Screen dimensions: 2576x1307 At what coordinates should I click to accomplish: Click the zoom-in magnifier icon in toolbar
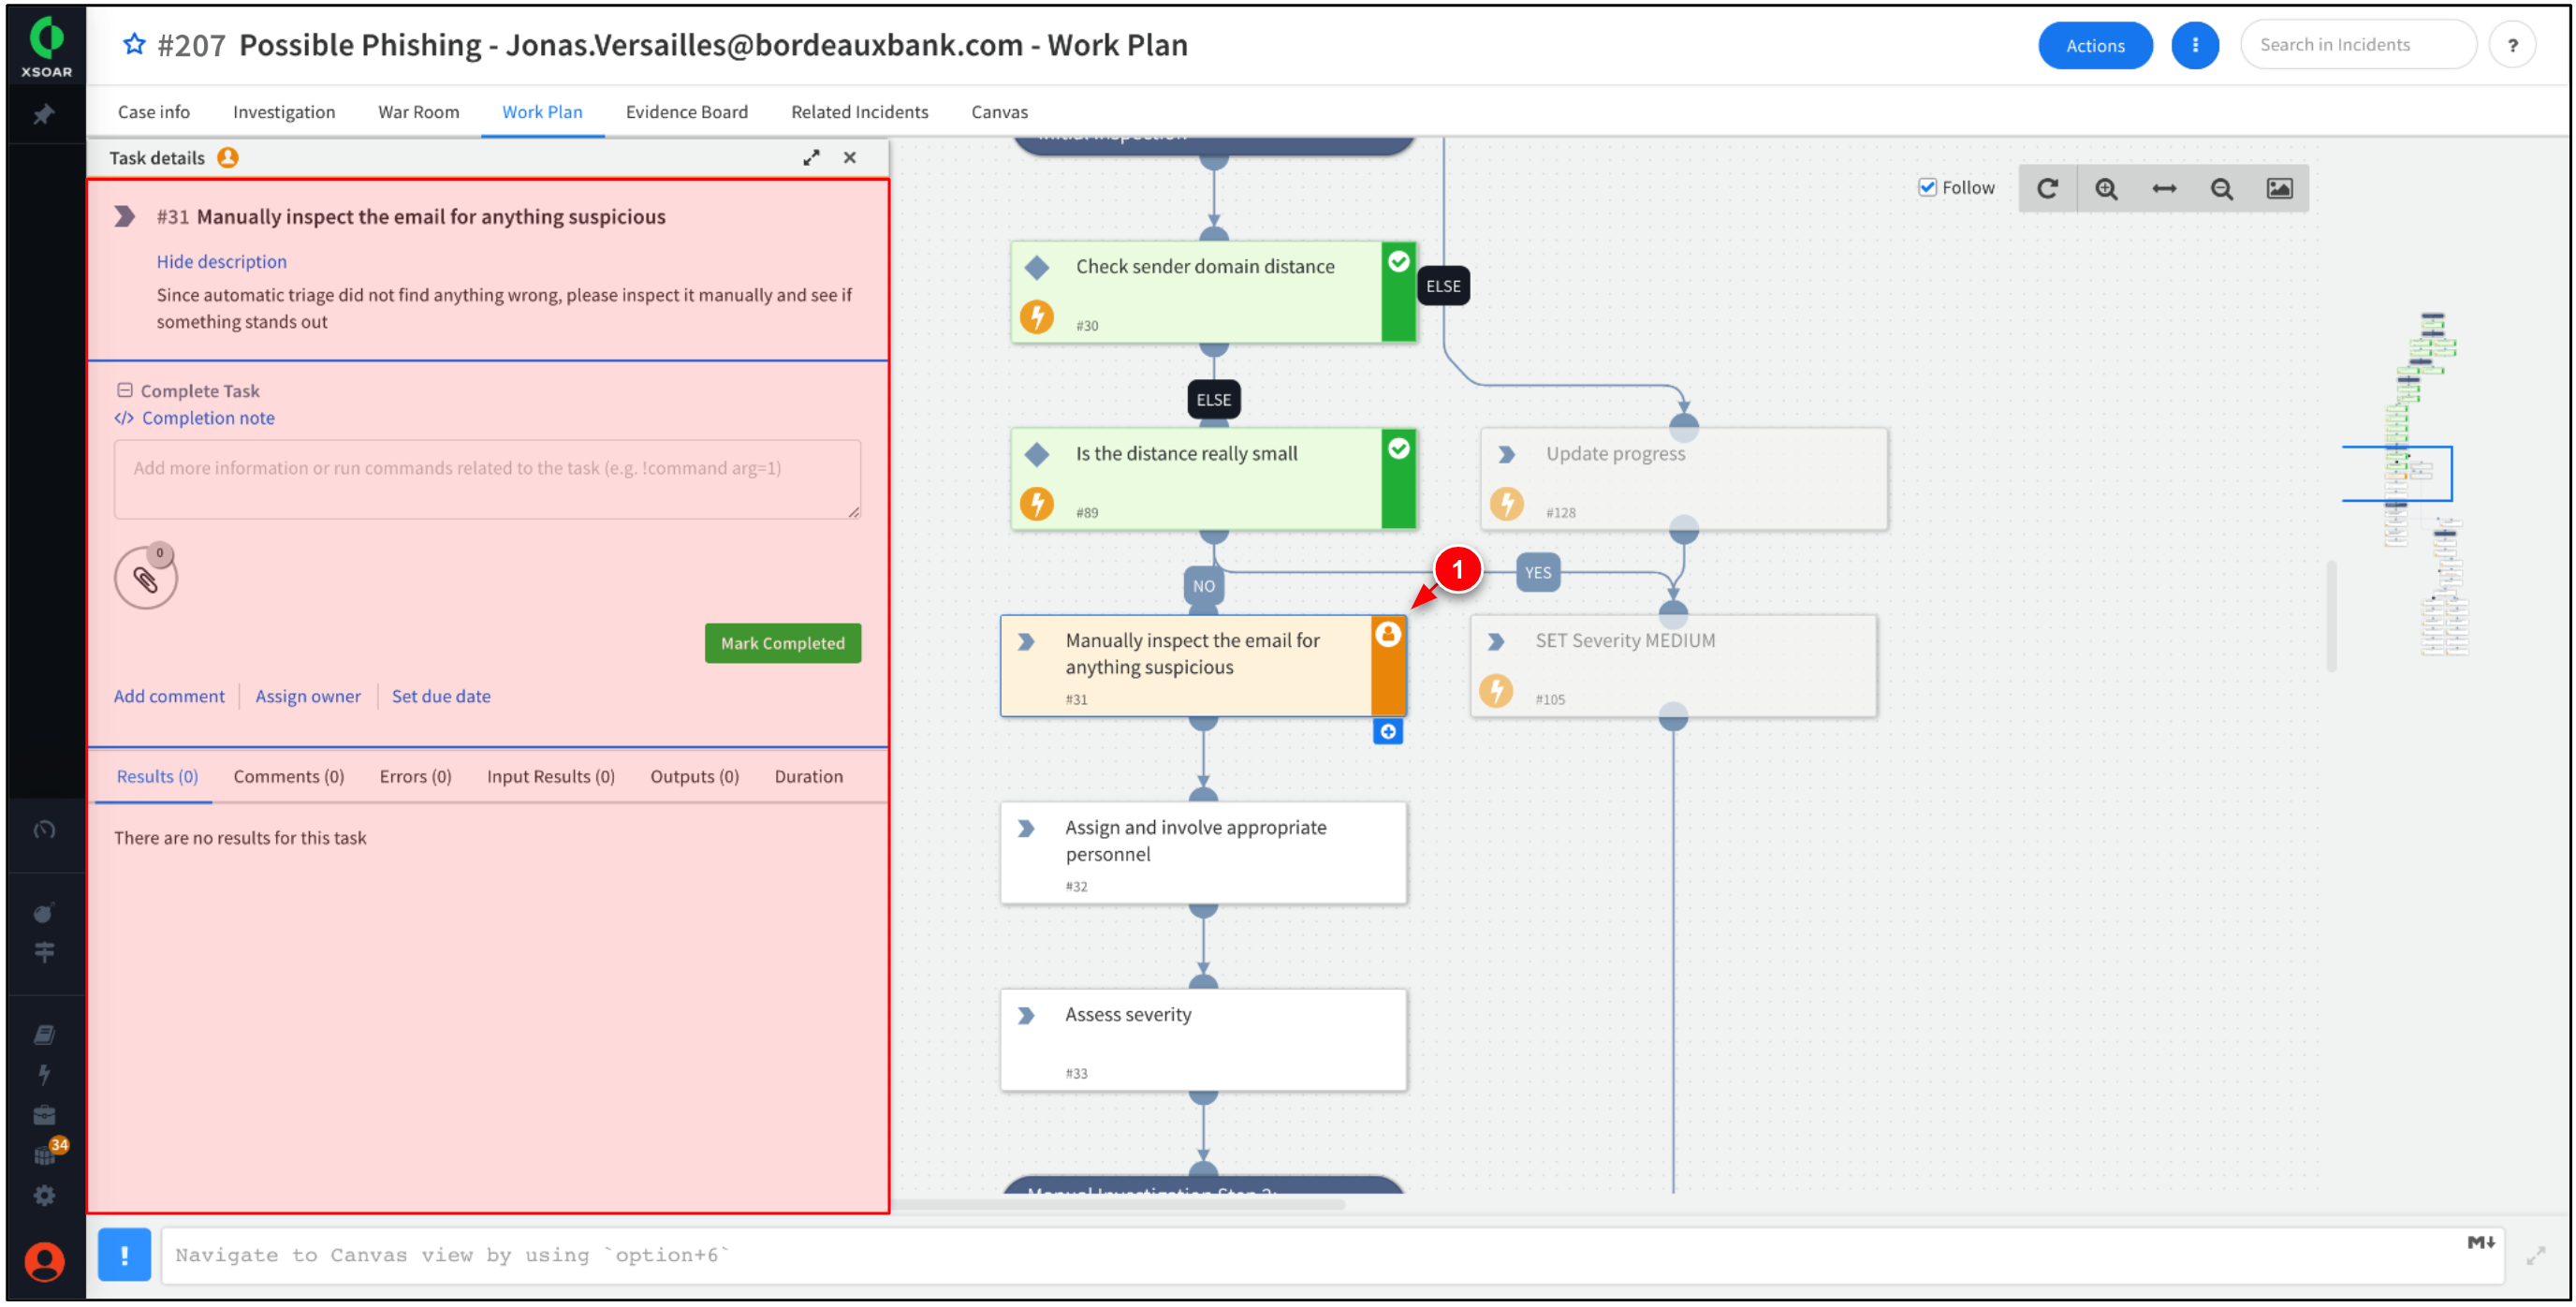2106,188
